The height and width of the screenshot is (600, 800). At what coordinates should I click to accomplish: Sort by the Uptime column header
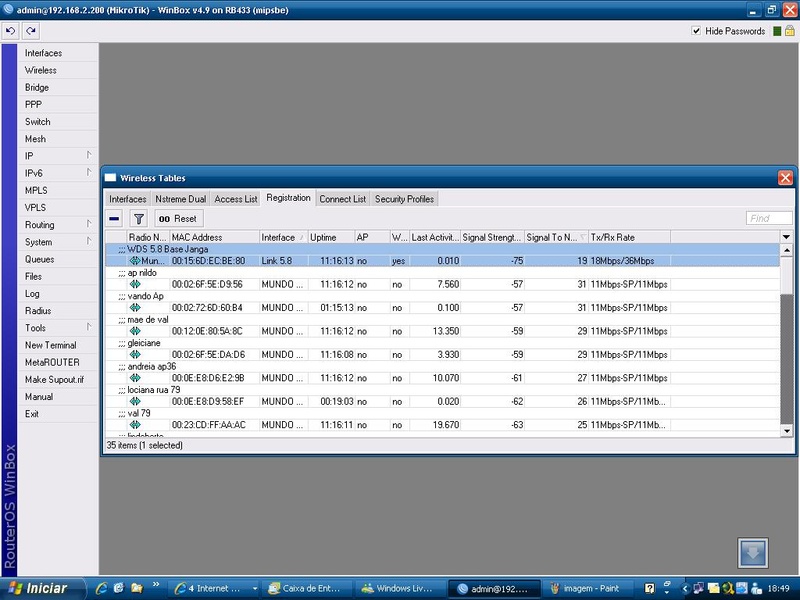point(331,237)
